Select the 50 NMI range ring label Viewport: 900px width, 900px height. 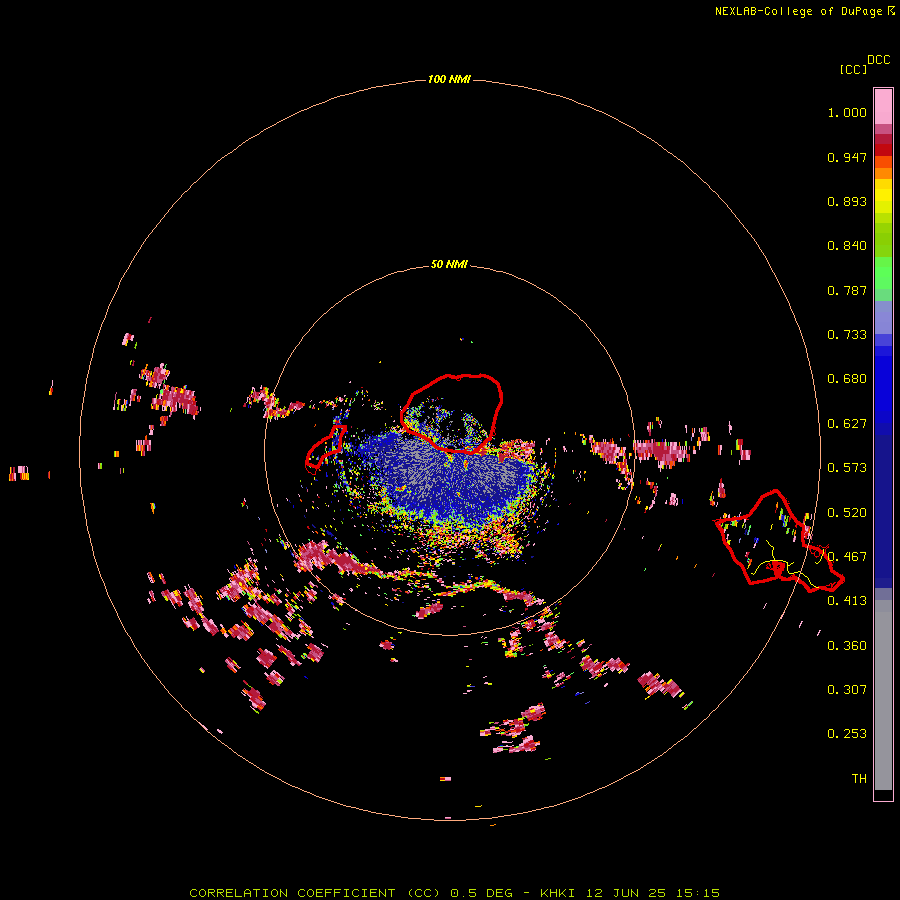click(449, 265)
